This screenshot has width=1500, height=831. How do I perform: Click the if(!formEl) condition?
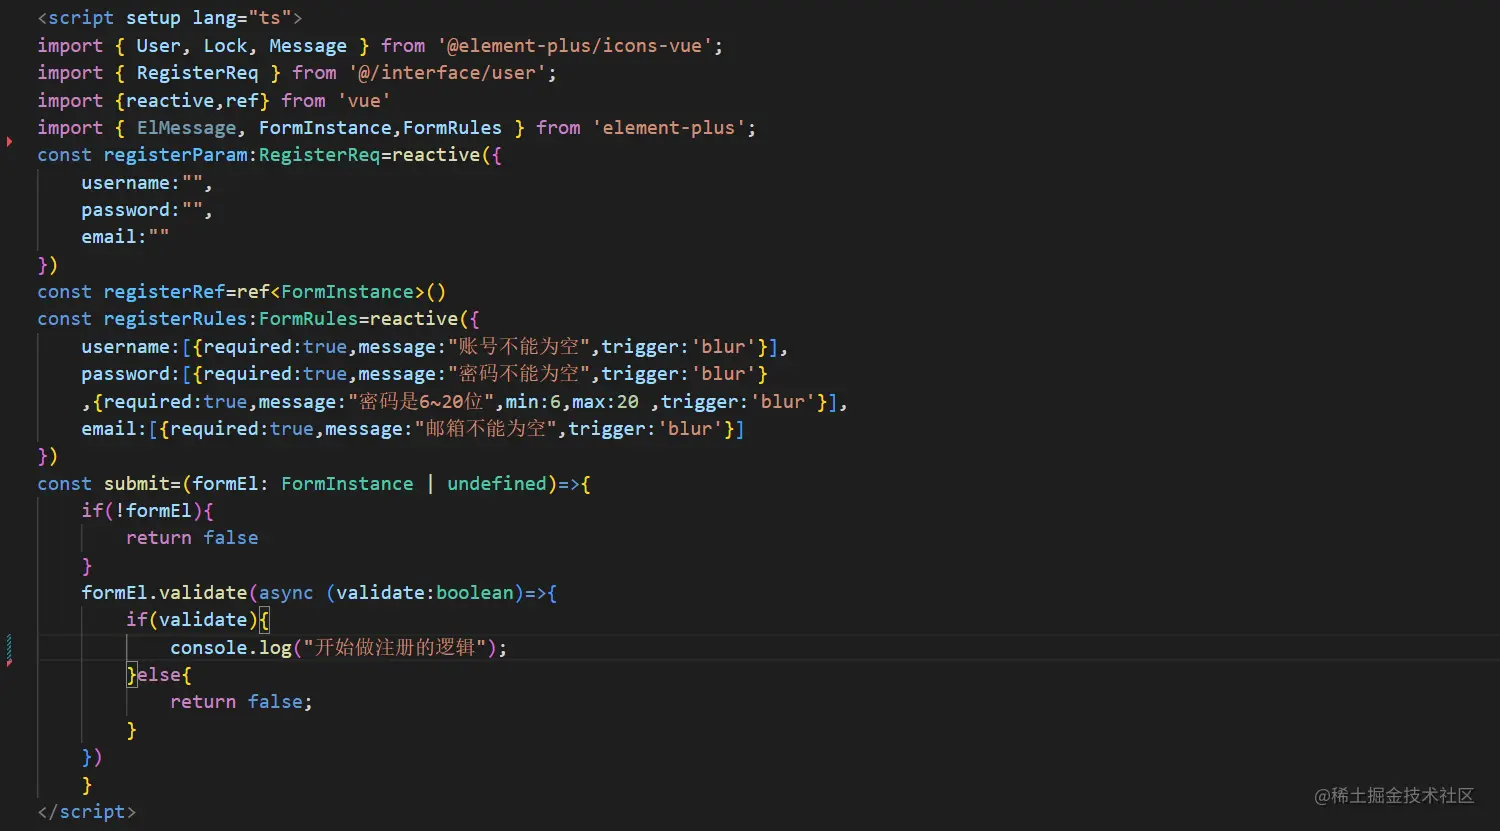(141, 511)
